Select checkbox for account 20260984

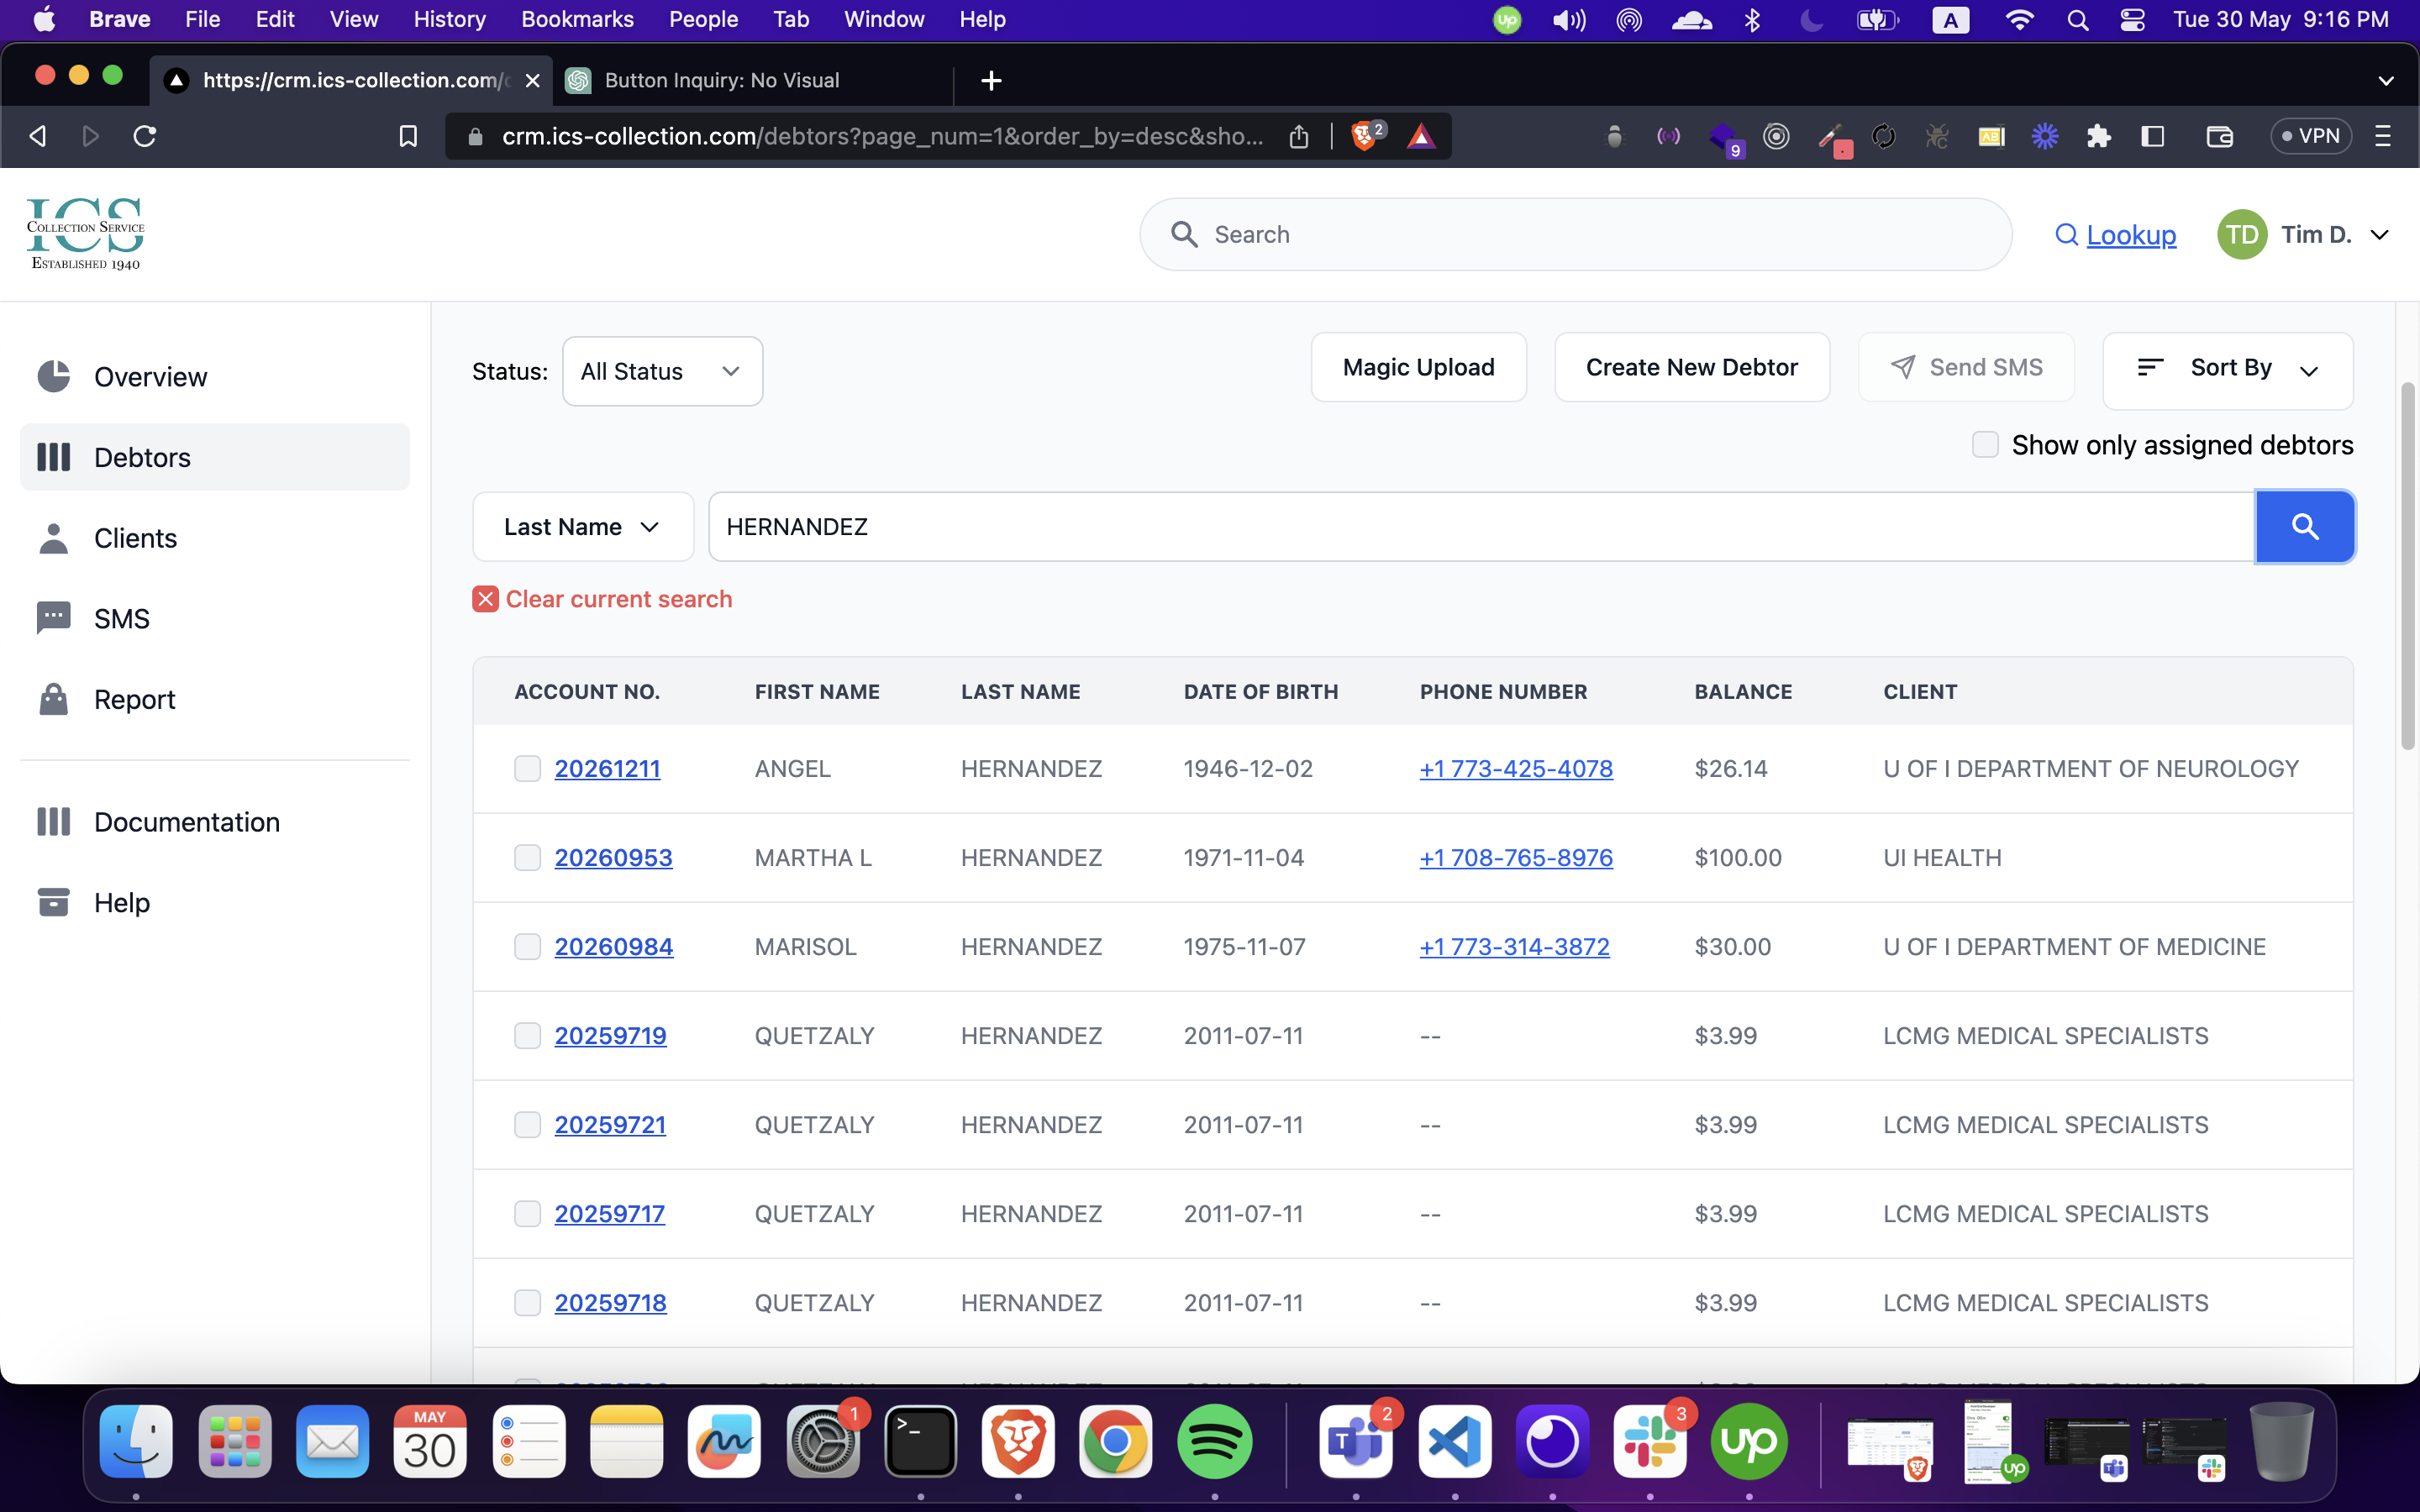[527, 947]
